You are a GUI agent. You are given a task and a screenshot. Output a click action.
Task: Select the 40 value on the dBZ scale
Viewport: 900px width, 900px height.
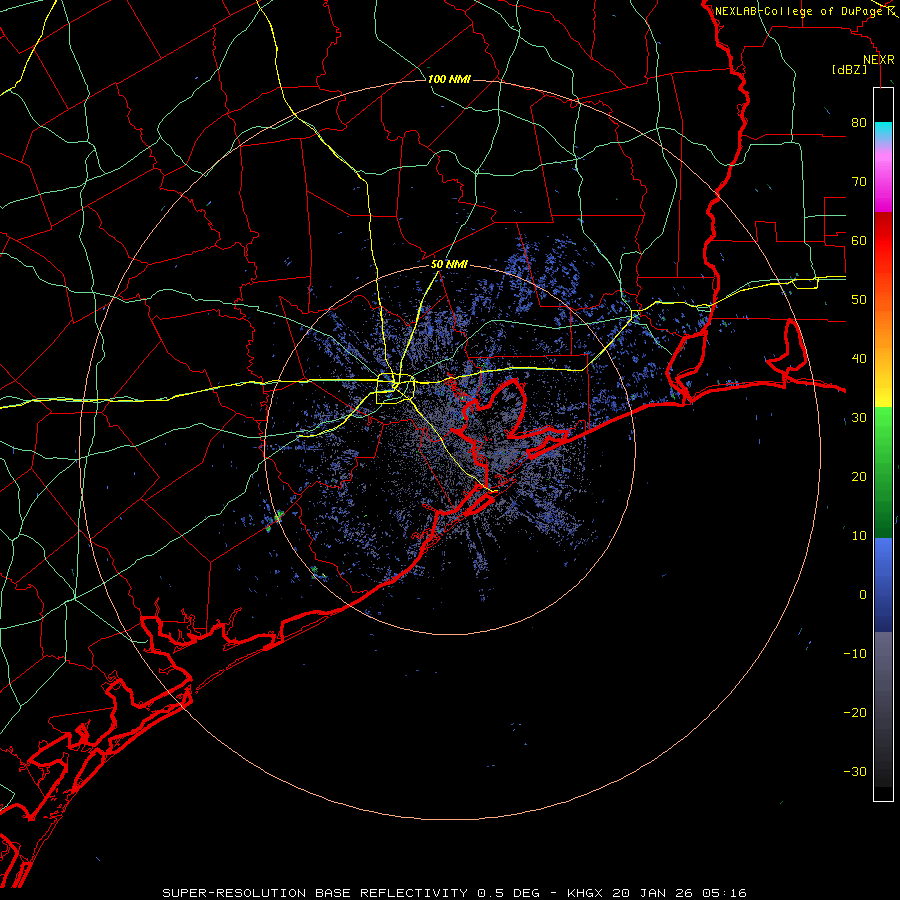(859, 359)
